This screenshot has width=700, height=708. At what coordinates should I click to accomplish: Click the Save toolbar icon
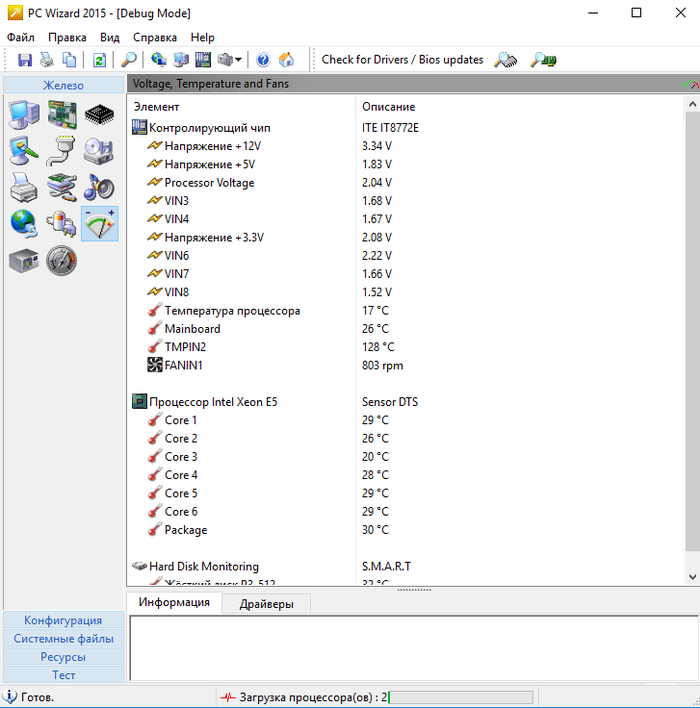pos(25,60)
